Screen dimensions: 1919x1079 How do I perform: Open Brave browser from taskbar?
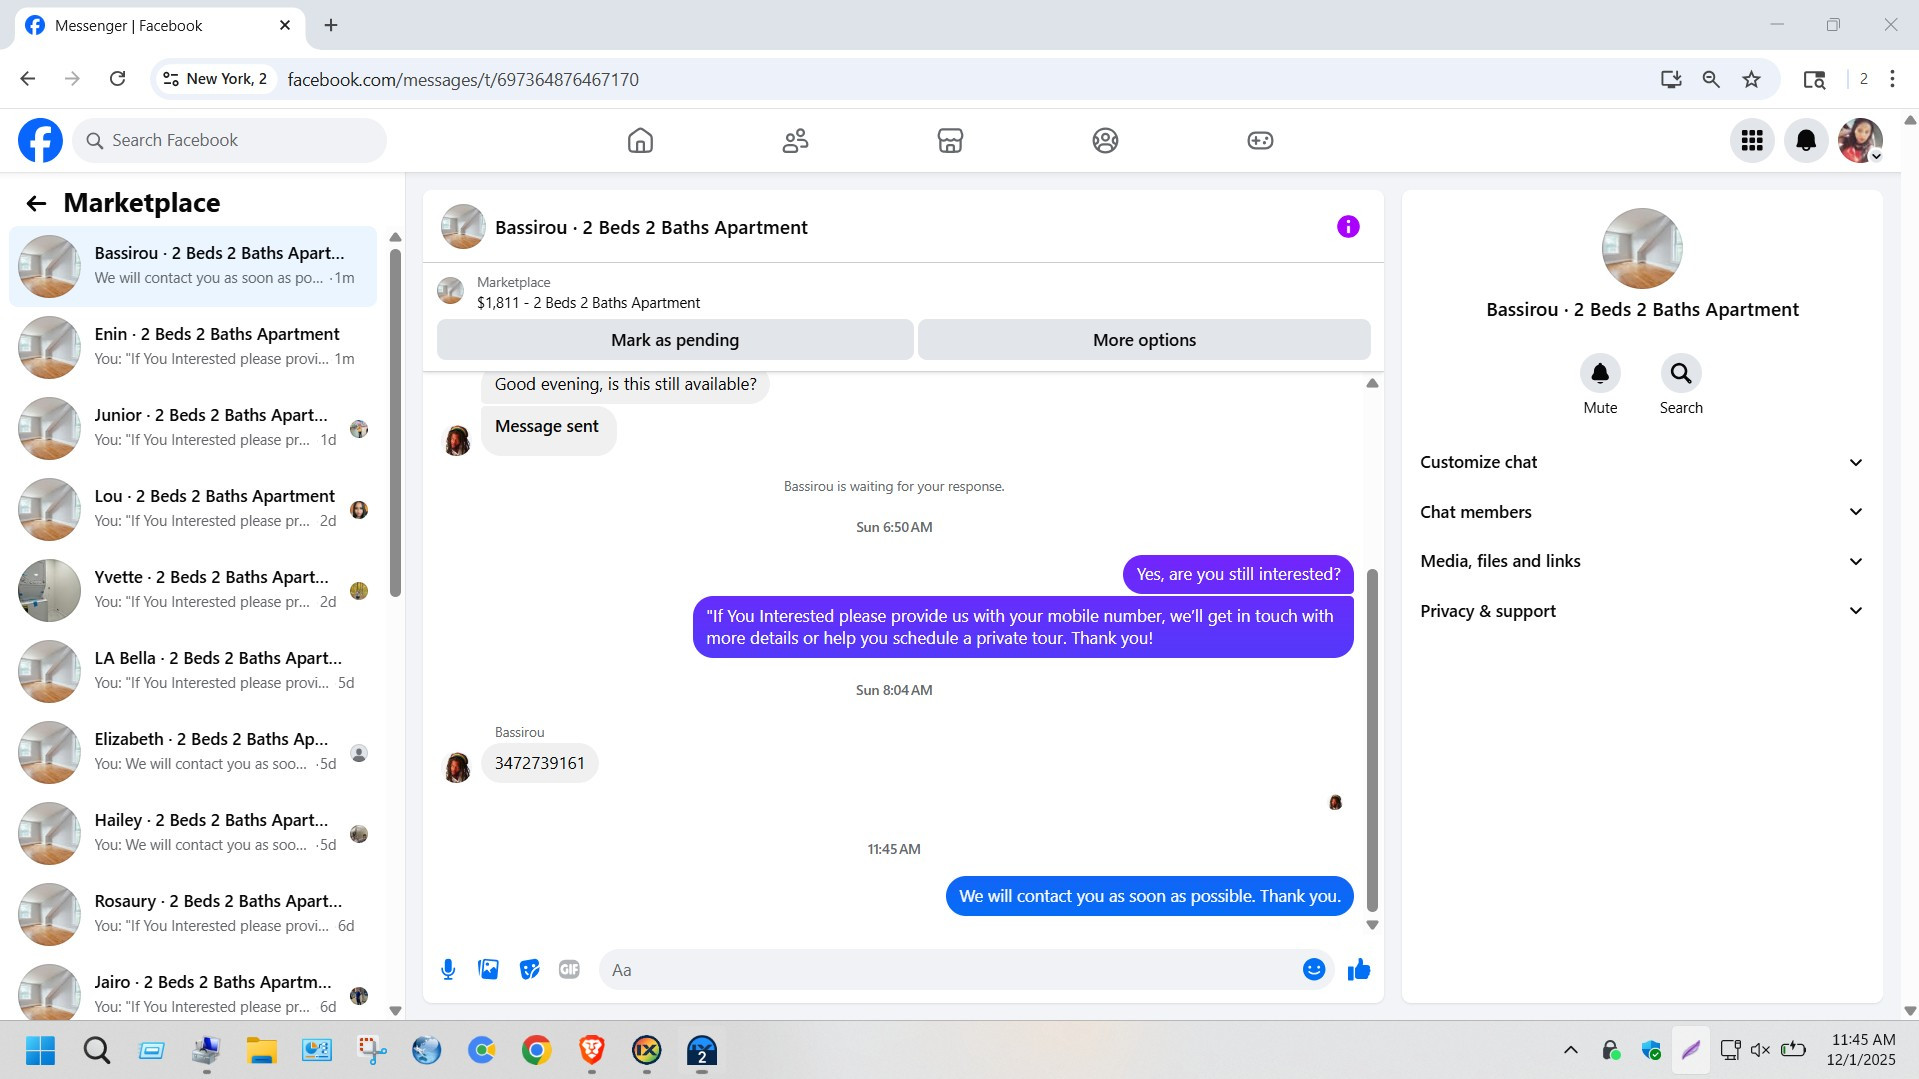click(x=591, y=1050)
